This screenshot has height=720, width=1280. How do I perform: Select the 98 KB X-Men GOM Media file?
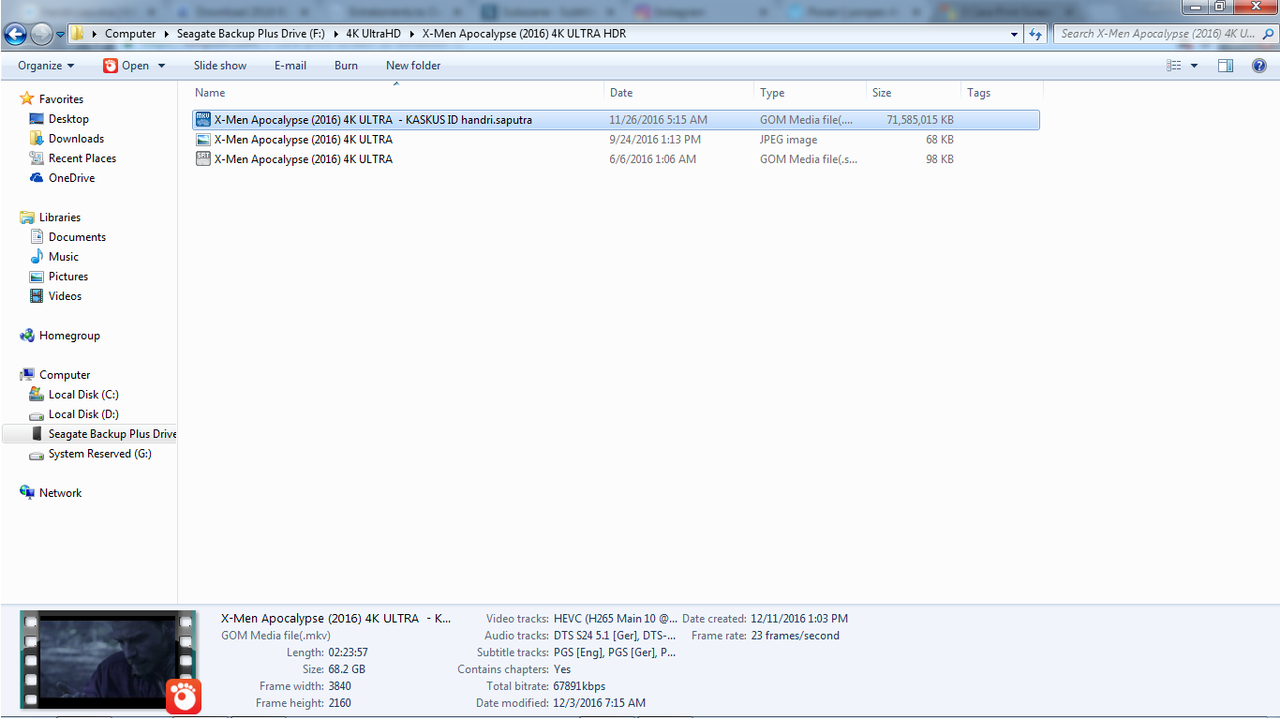[x=616, y=159]
